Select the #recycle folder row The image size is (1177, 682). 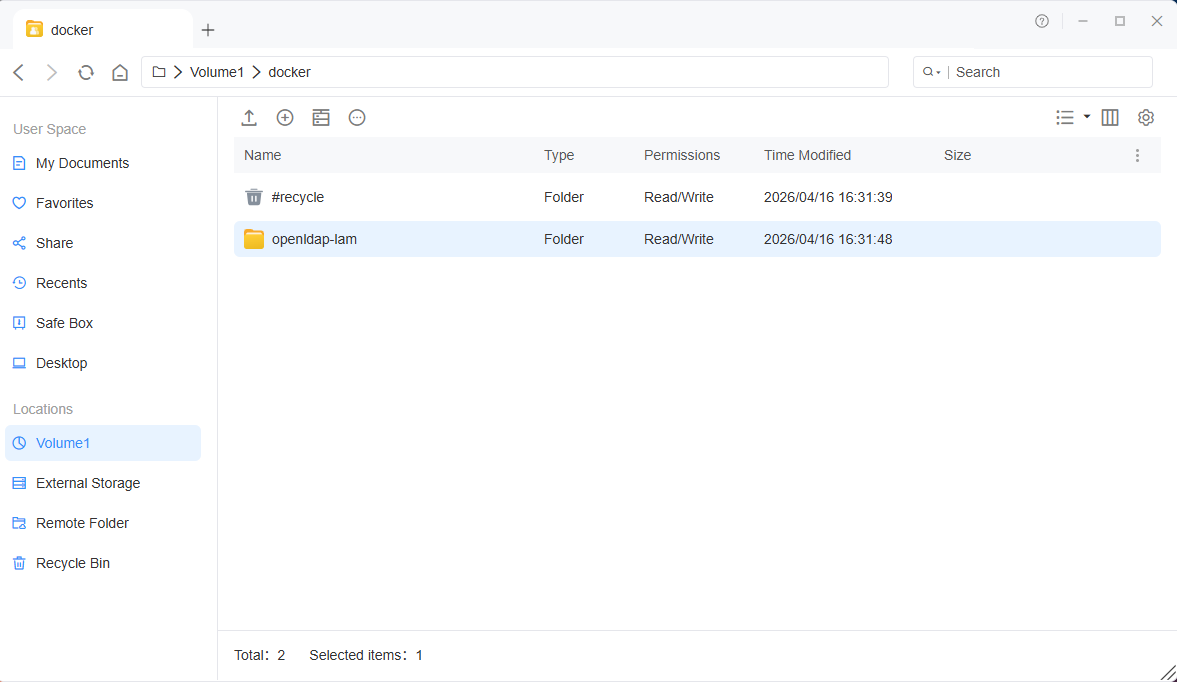697,197
